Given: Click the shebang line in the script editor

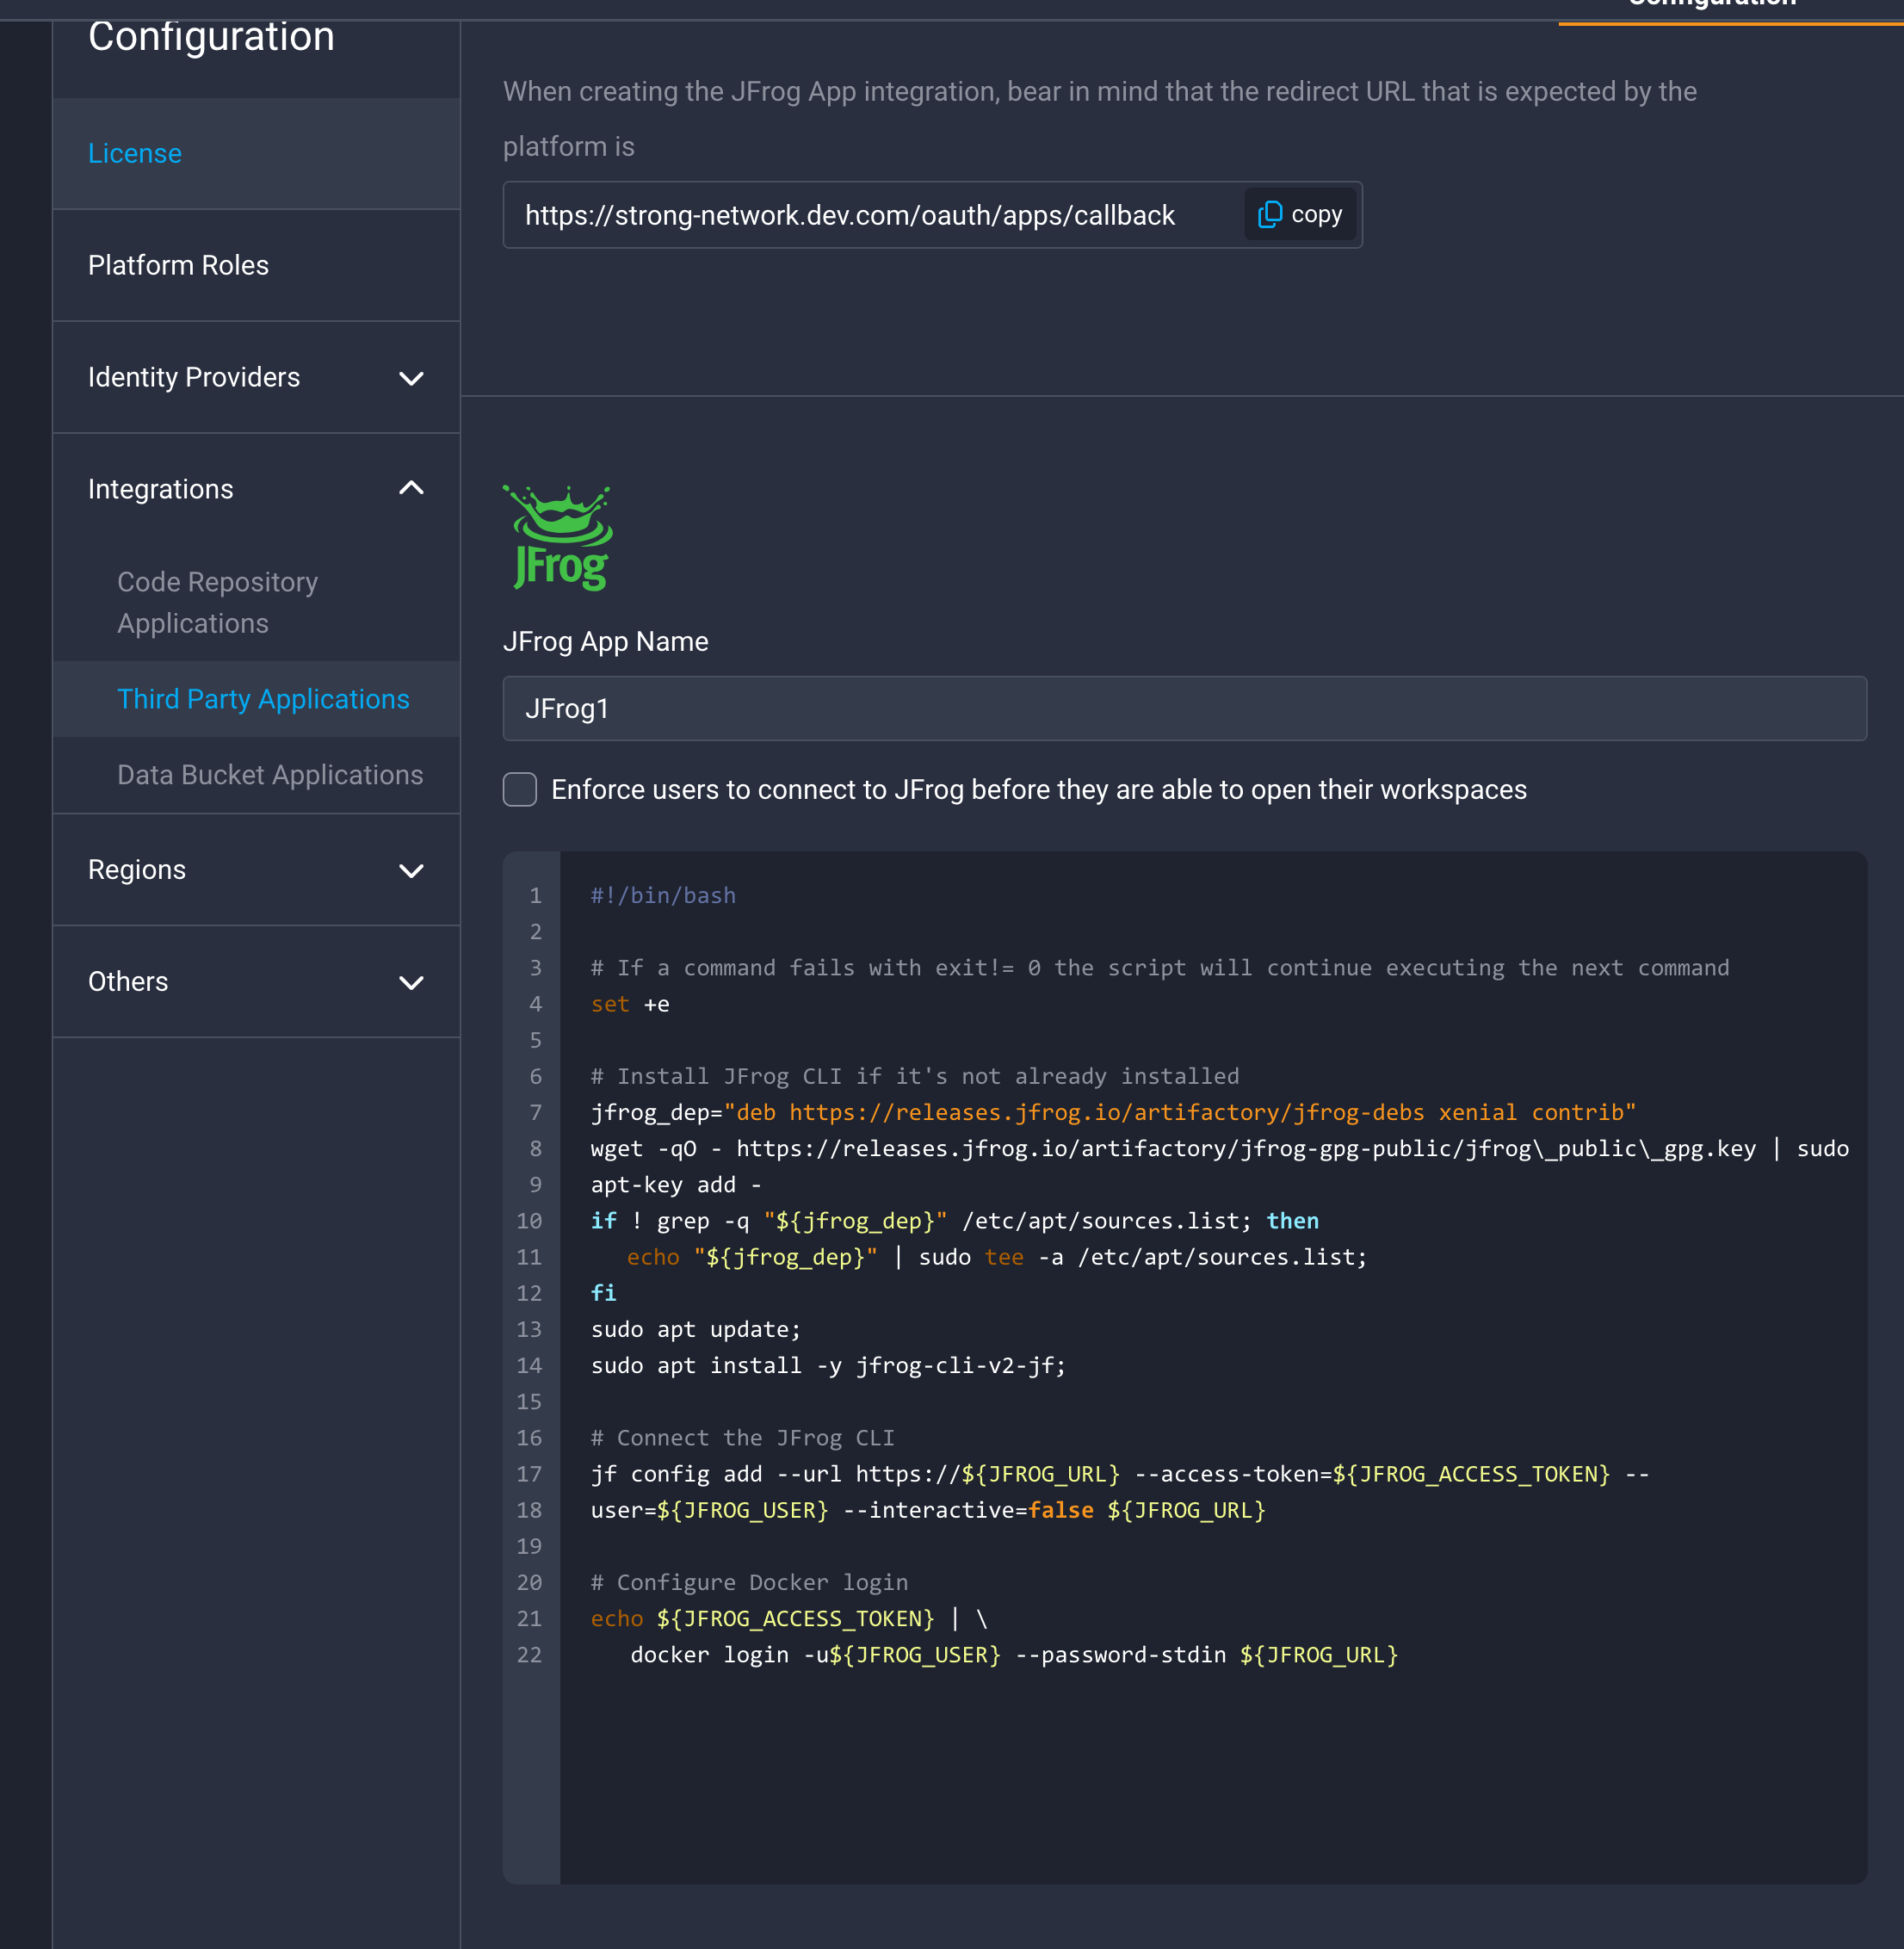Looking at the screenshot, I should [663, 895].
